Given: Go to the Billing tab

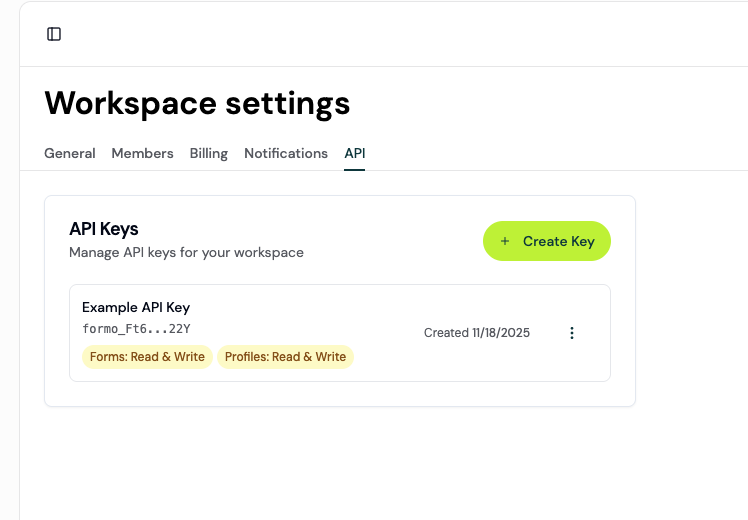Looking at the screenshot, I should click(208, 153).
